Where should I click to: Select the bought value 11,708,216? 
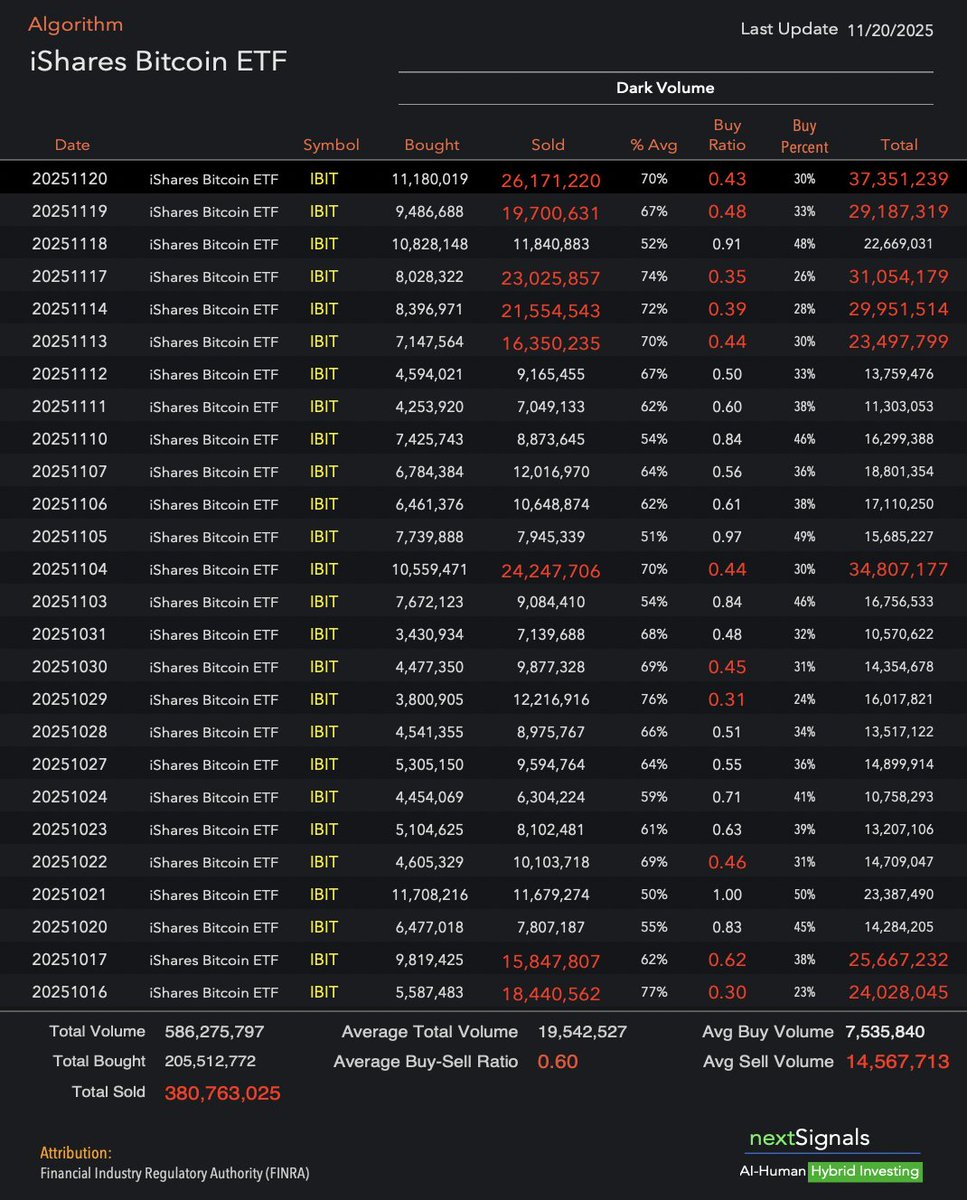(430, 894)
